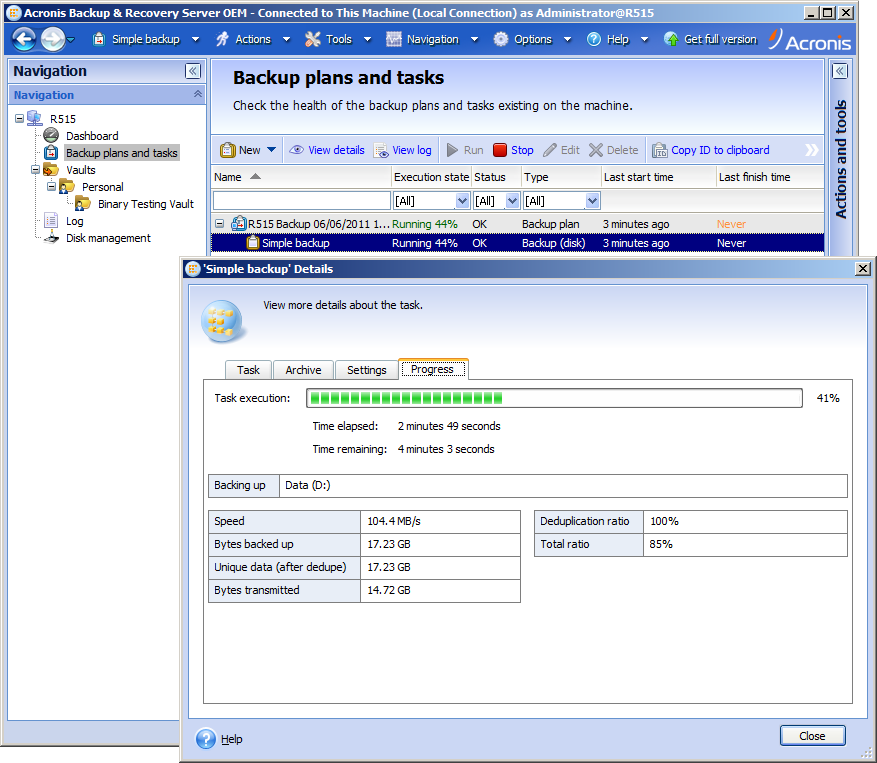Open the Simple backup menu arrow
Viewport: 877px width, 763px height.
pyautogui.click(x=195, y=39)
